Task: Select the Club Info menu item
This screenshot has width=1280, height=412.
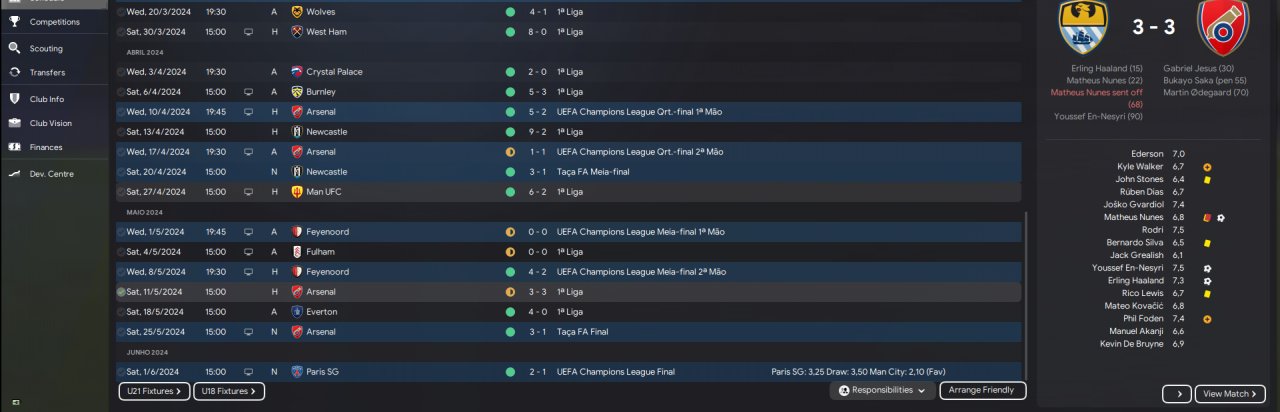Action: (x=47, y=99)
